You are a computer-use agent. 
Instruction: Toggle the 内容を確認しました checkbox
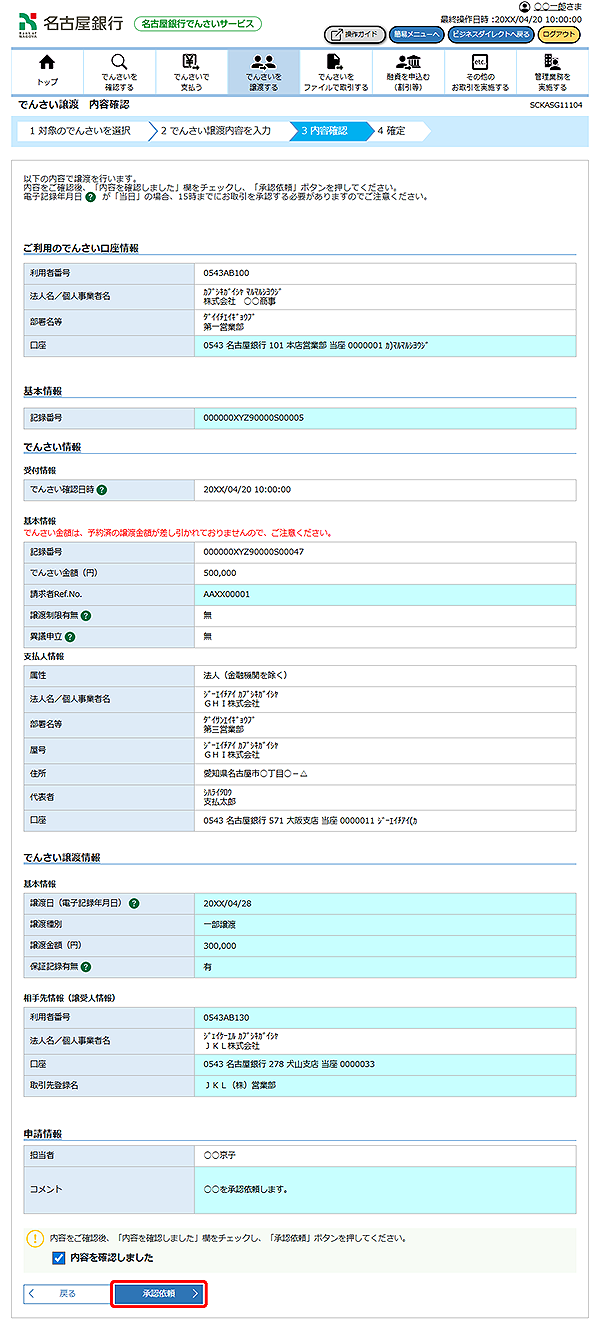click(59, 1258)
